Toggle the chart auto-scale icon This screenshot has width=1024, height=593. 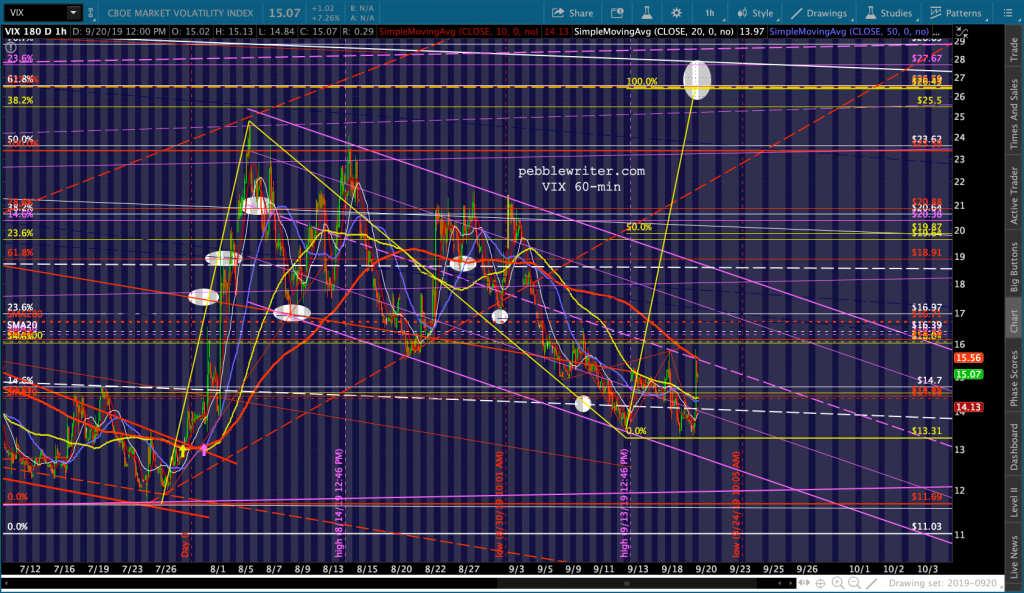[962, 32]
